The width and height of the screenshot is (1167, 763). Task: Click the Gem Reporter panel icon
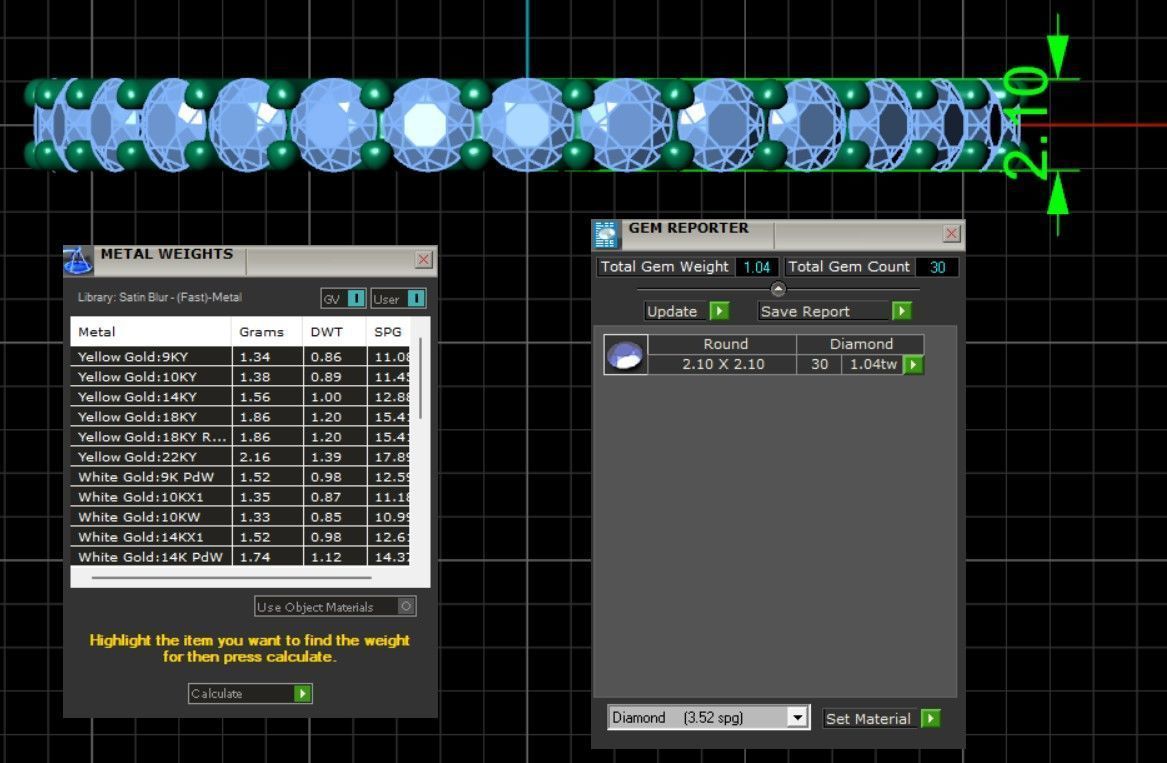[x=606, y=234]
